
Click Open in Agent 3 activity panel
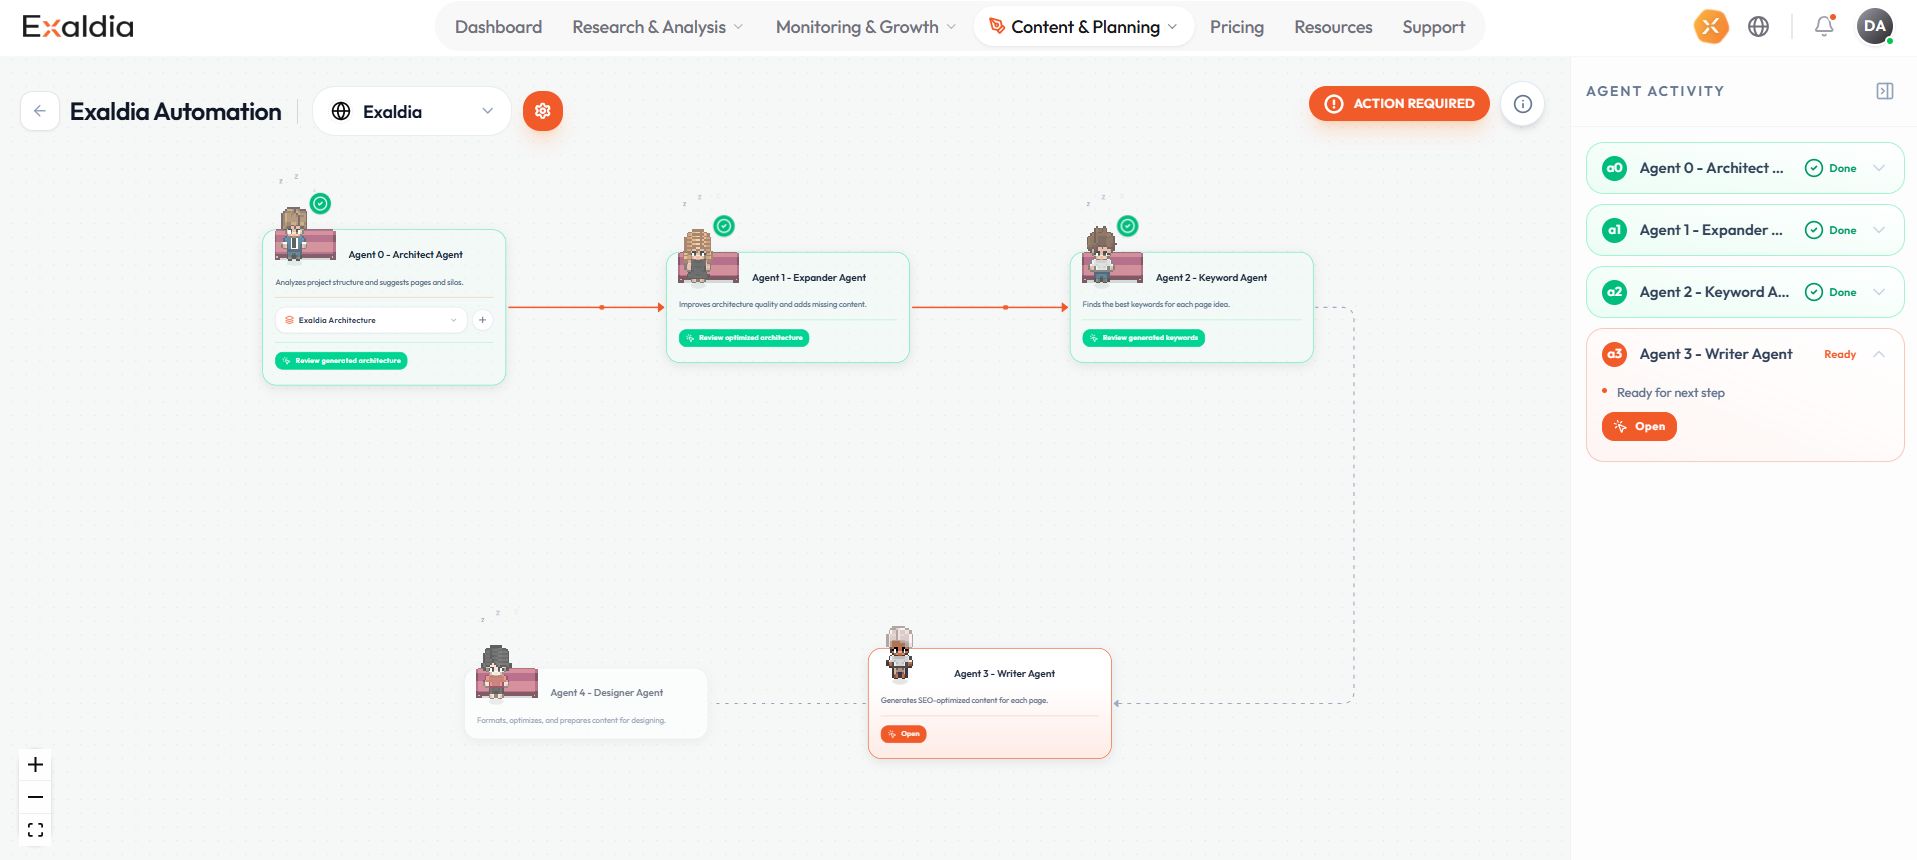(1639, 426)
